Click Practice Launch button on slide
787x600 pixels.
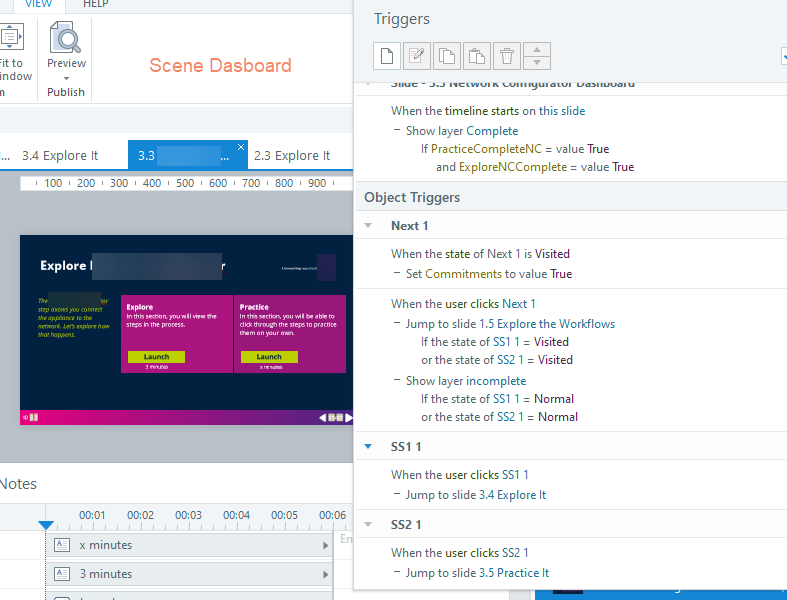[269, 356]
